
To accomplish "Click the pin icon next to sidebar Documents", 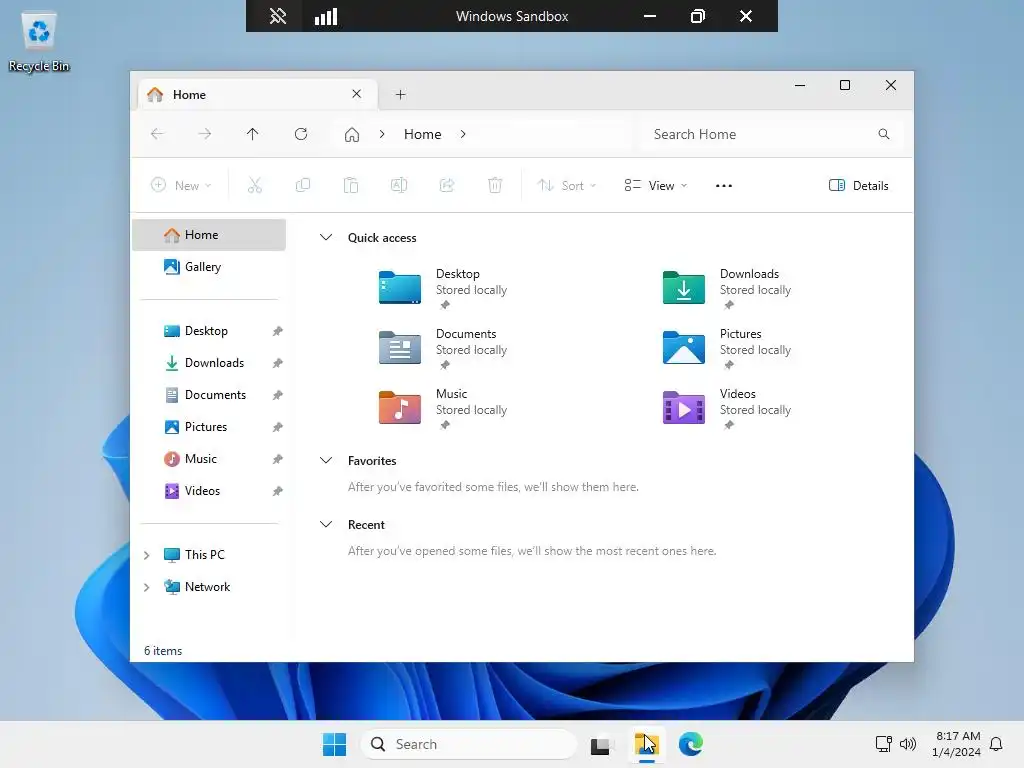I will click(x=278, y=395).
